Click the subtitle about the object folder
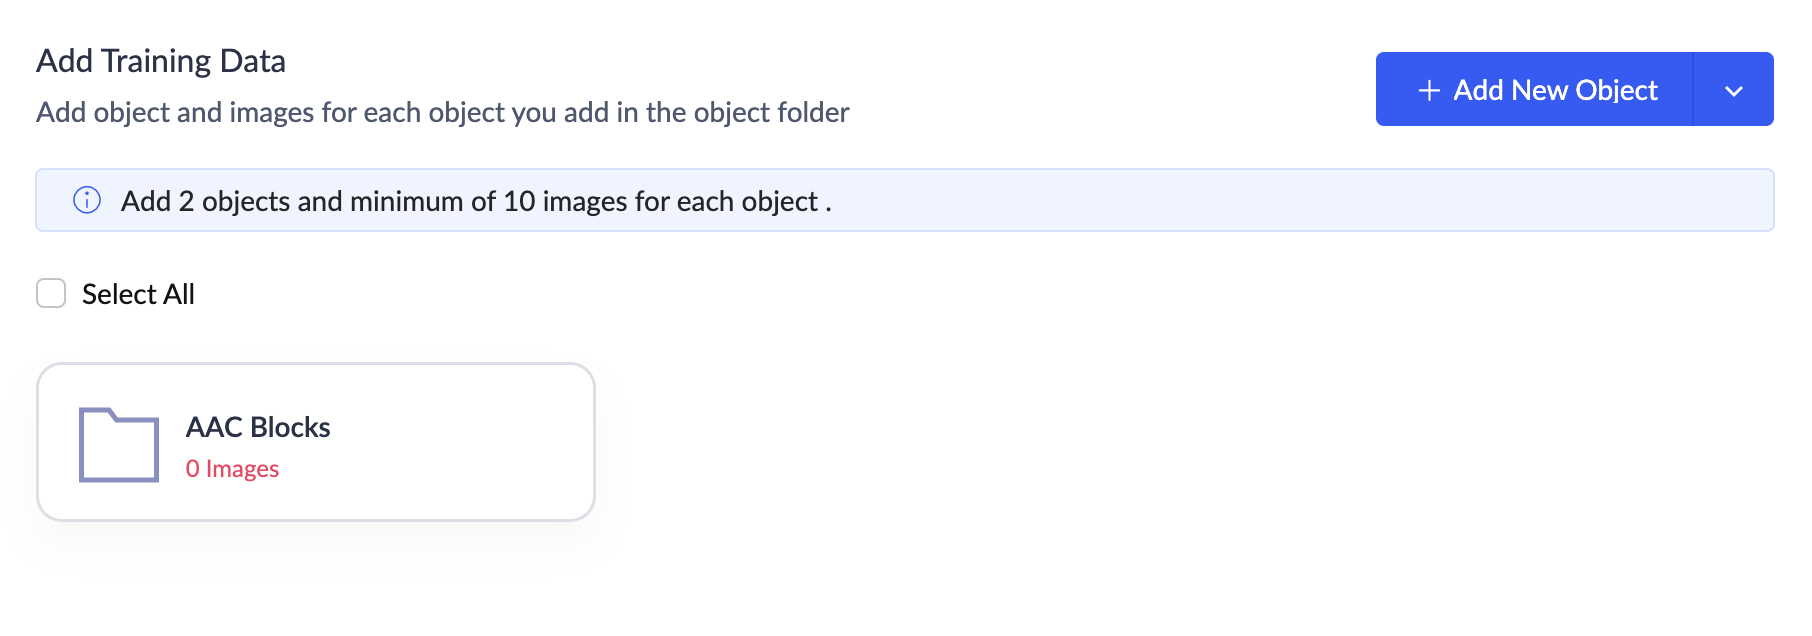The image size is (1812, 636). tap(442, 112)
